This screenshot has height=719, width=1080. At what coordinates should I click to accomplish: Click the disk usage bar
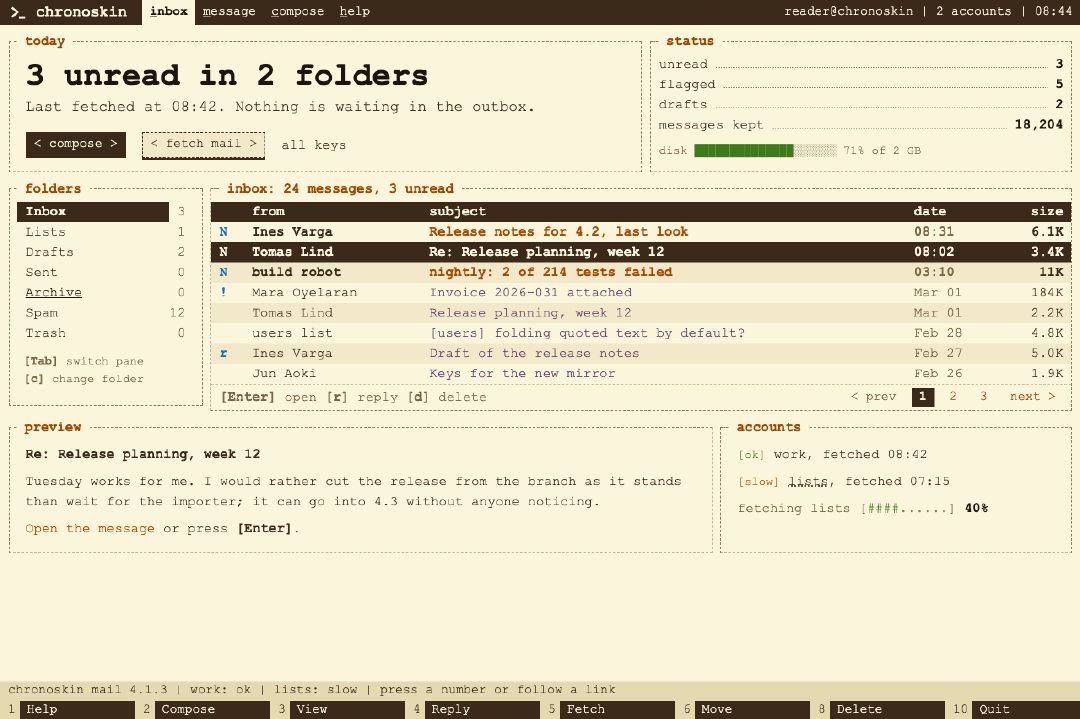click(x=765, y=150)
